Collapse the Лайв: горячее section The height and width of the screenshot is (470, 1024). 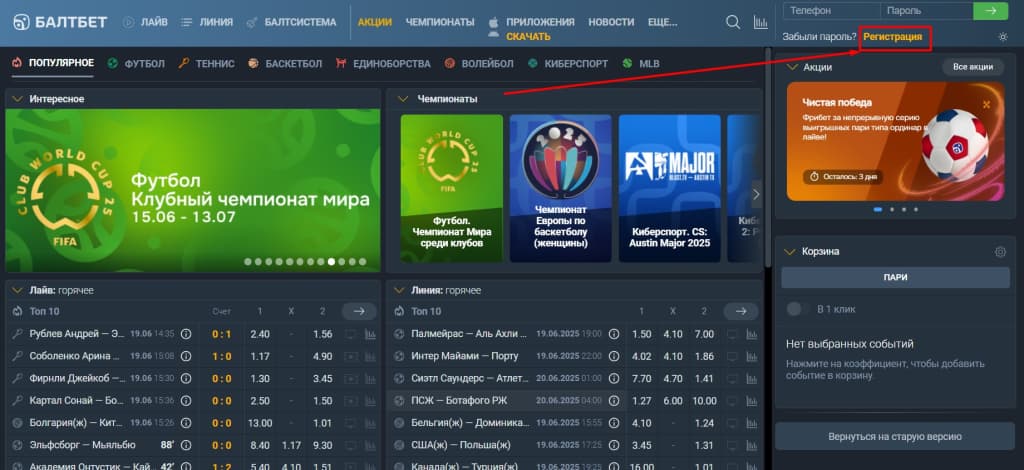click(17, 290)
